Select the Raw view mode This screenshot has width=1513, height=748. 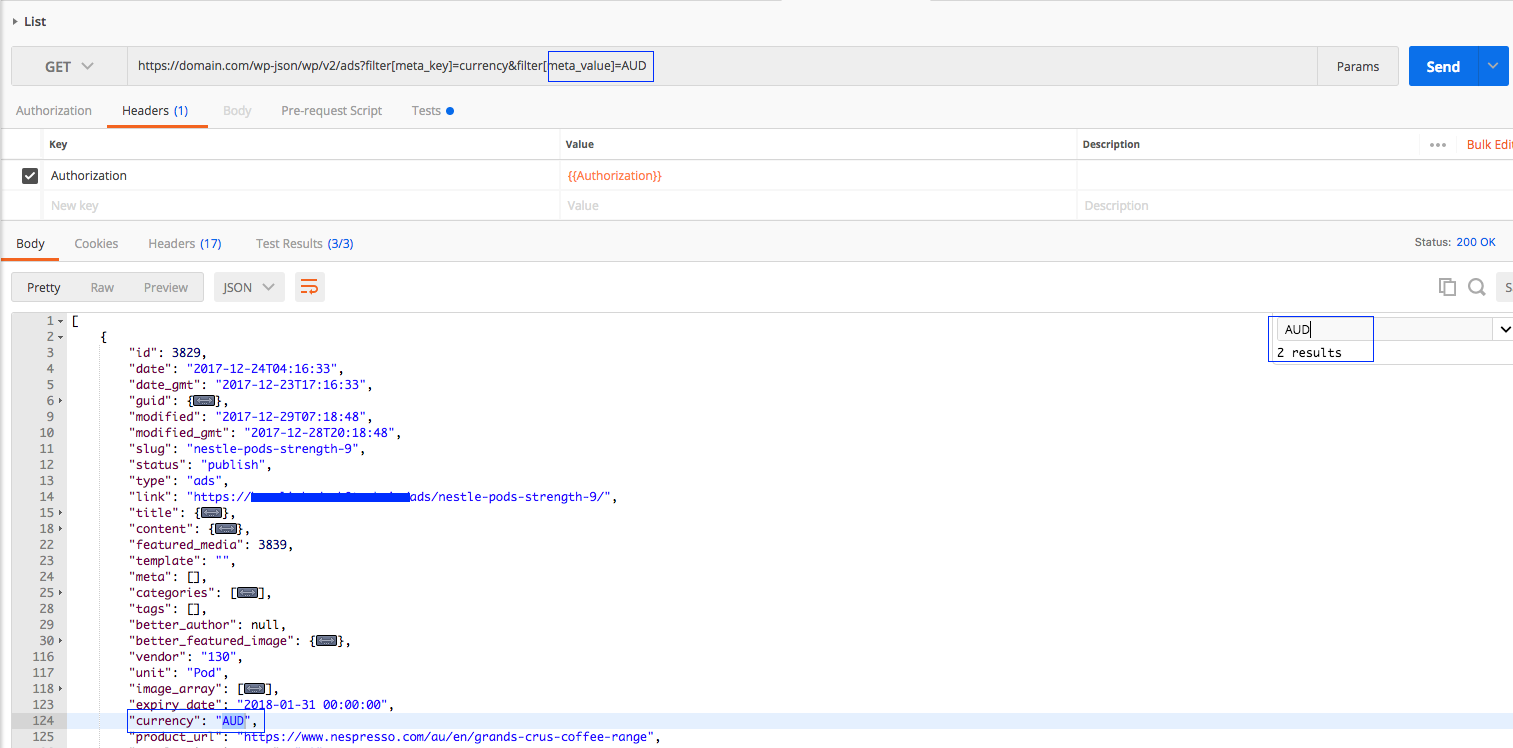pos(102,287)
